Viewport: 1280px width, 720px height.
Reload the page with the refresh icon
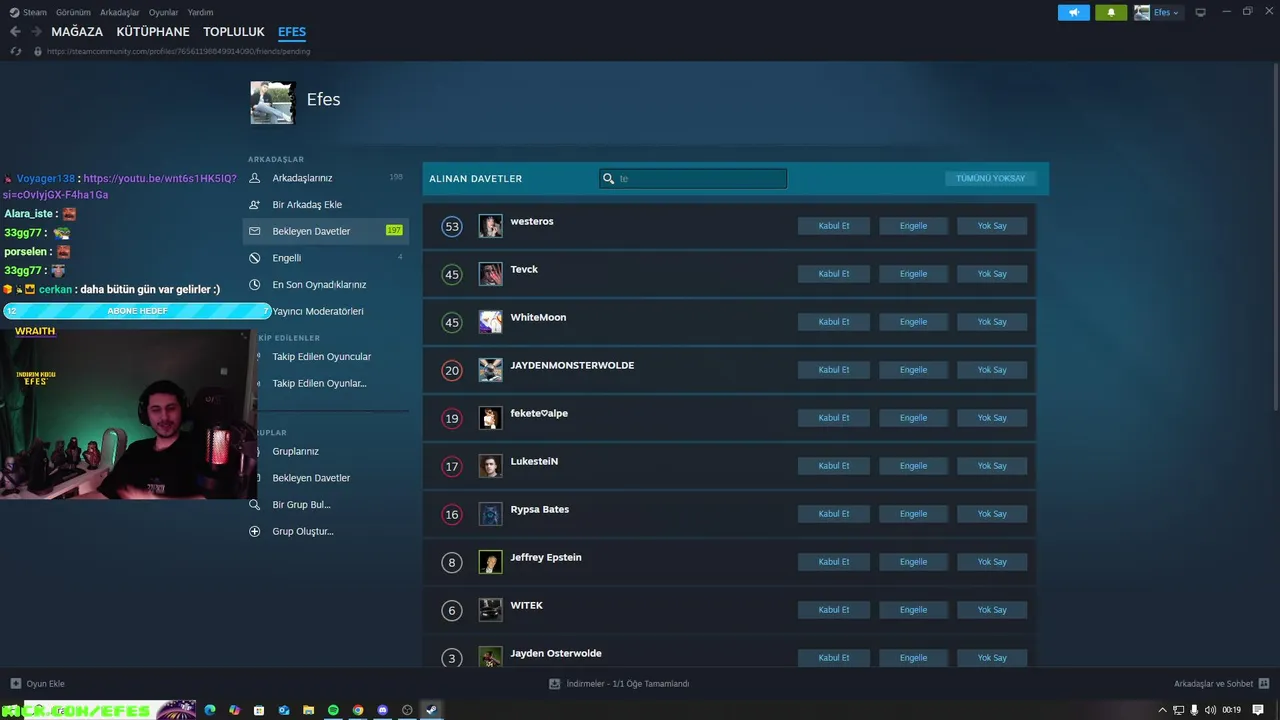15,51
